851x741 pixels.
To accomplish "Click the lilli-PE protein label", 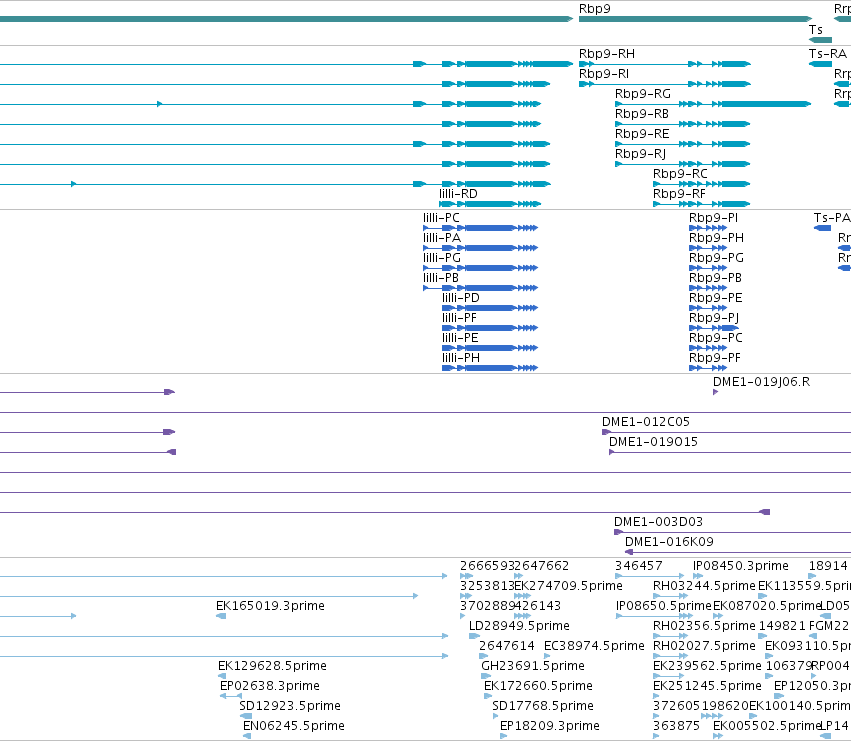I will 460,338.
